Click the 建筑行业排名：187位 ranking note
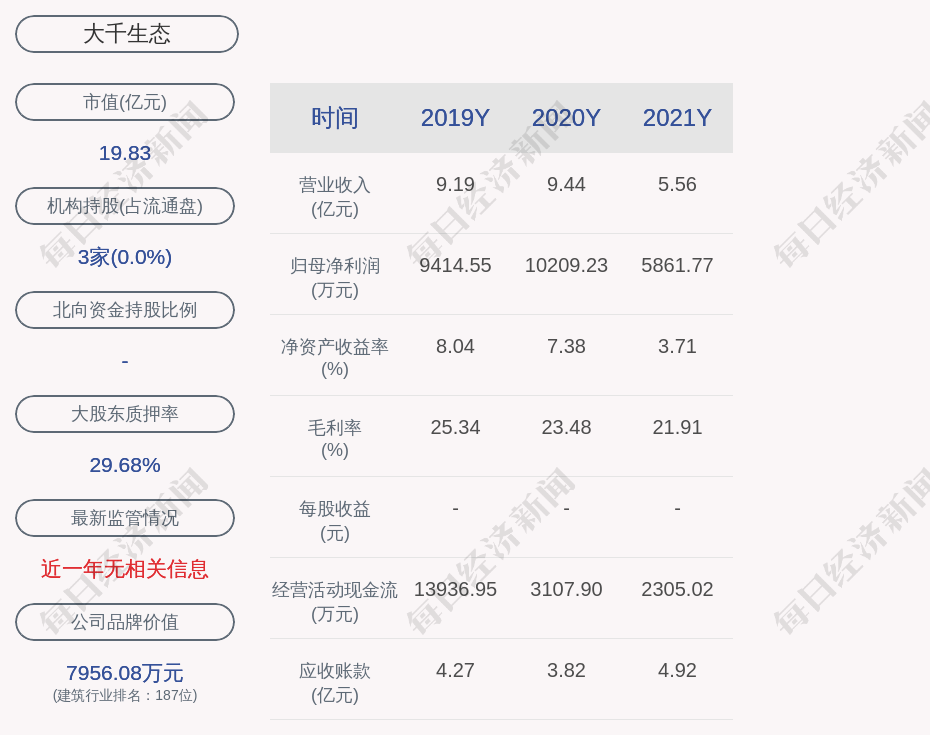The height and width of the screenshot is (735, 930). point(125,695)
